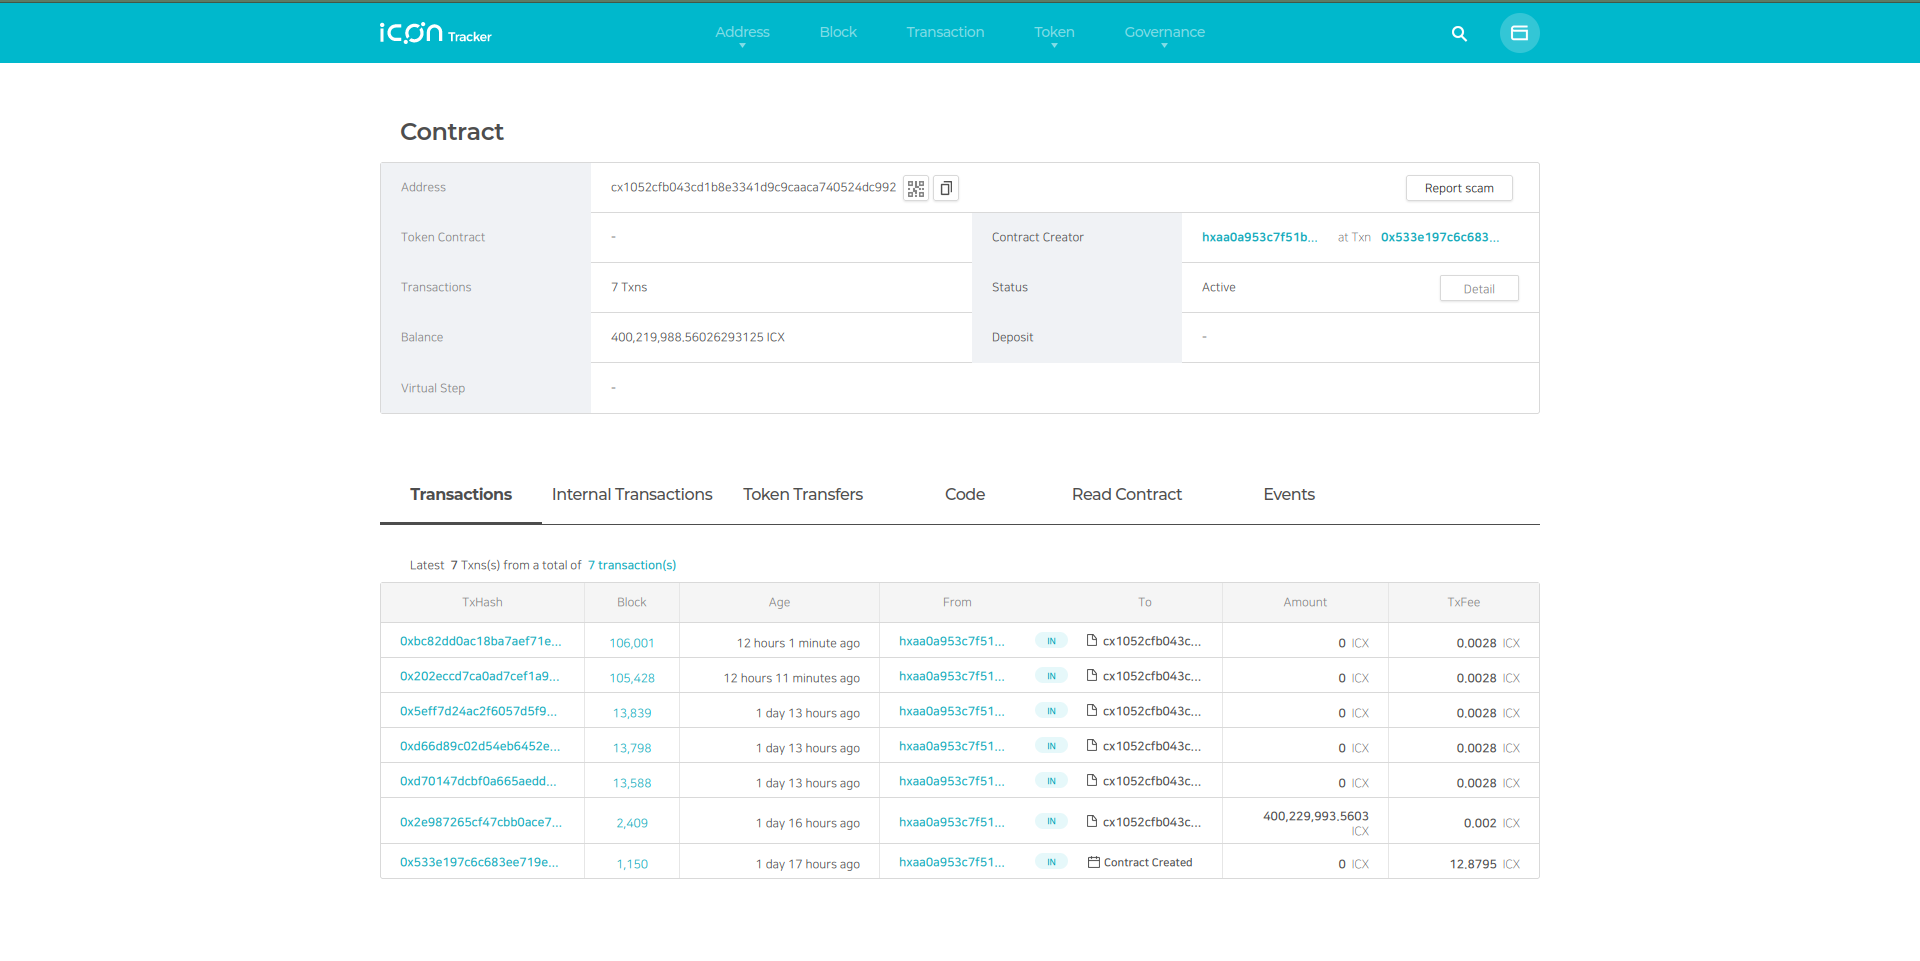Screen dimensions: 1920x961
Task: Open the Block menu item
Action: [838, 32]
